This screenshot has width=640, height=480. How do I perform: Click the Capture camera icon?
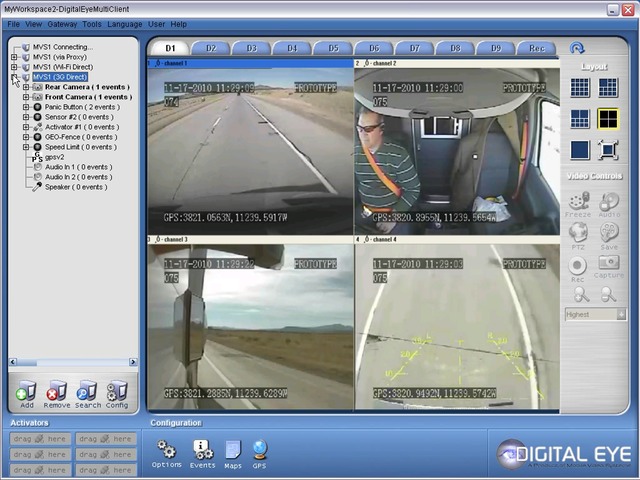(x=607, y=267)
